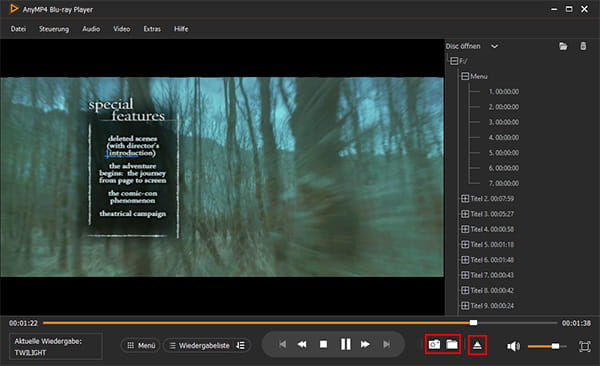Fast forward the video
600x366 pixels.
click(365, 345)
